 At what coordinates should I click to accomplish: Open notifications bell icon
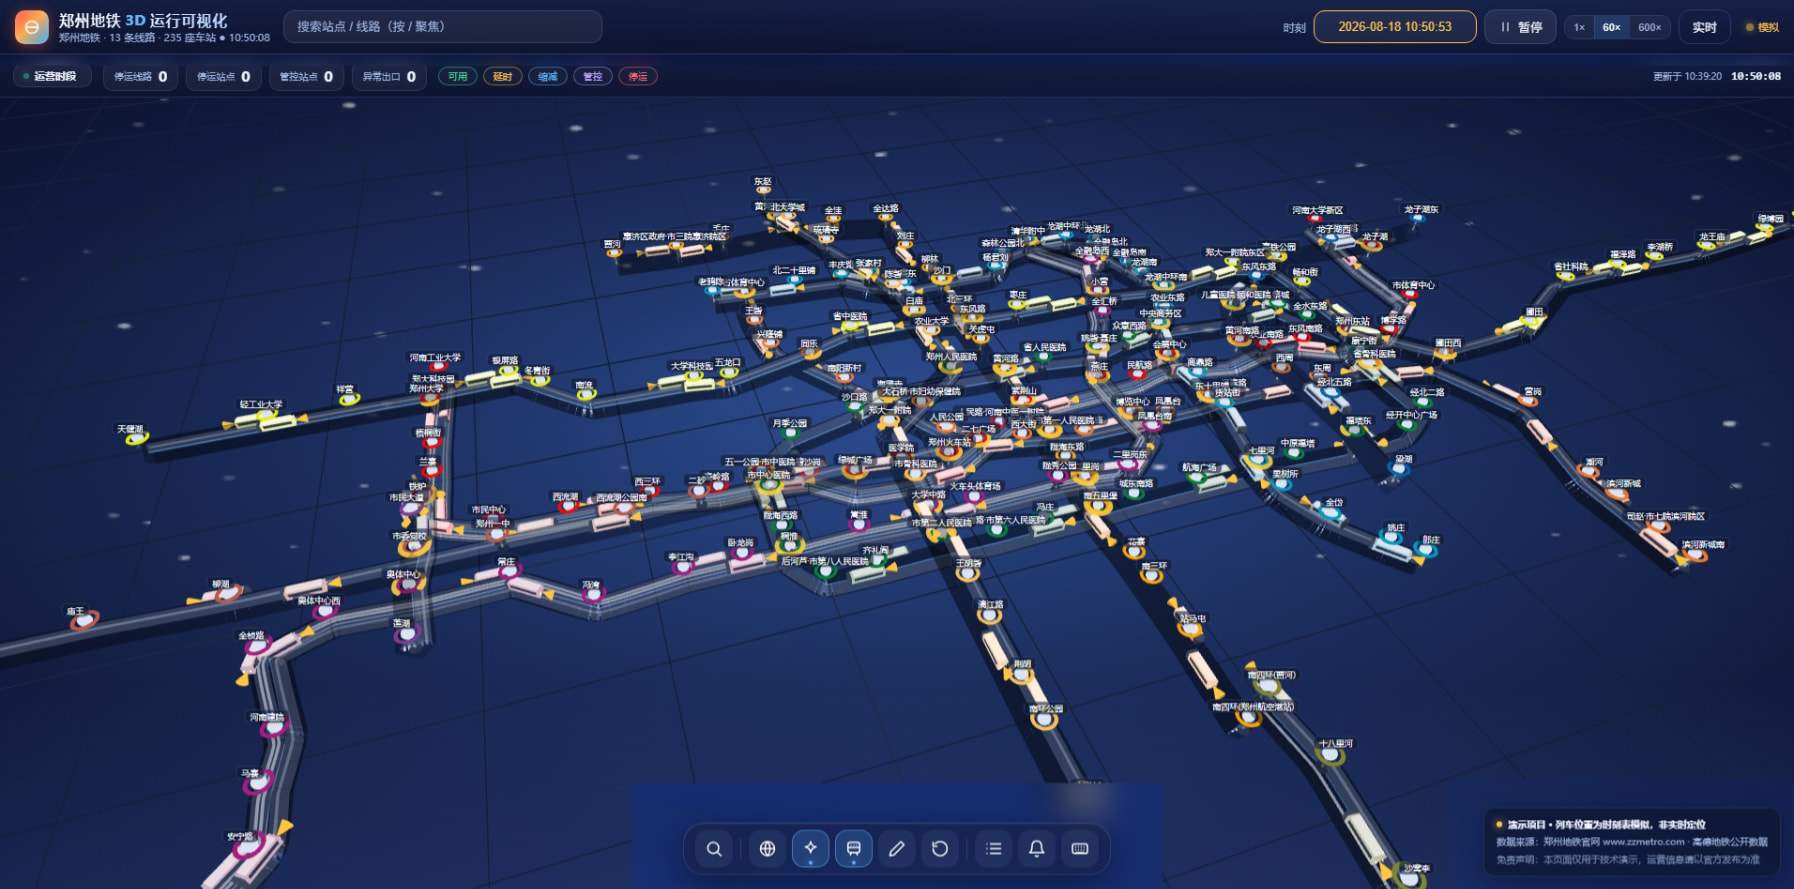point(1036,849)
